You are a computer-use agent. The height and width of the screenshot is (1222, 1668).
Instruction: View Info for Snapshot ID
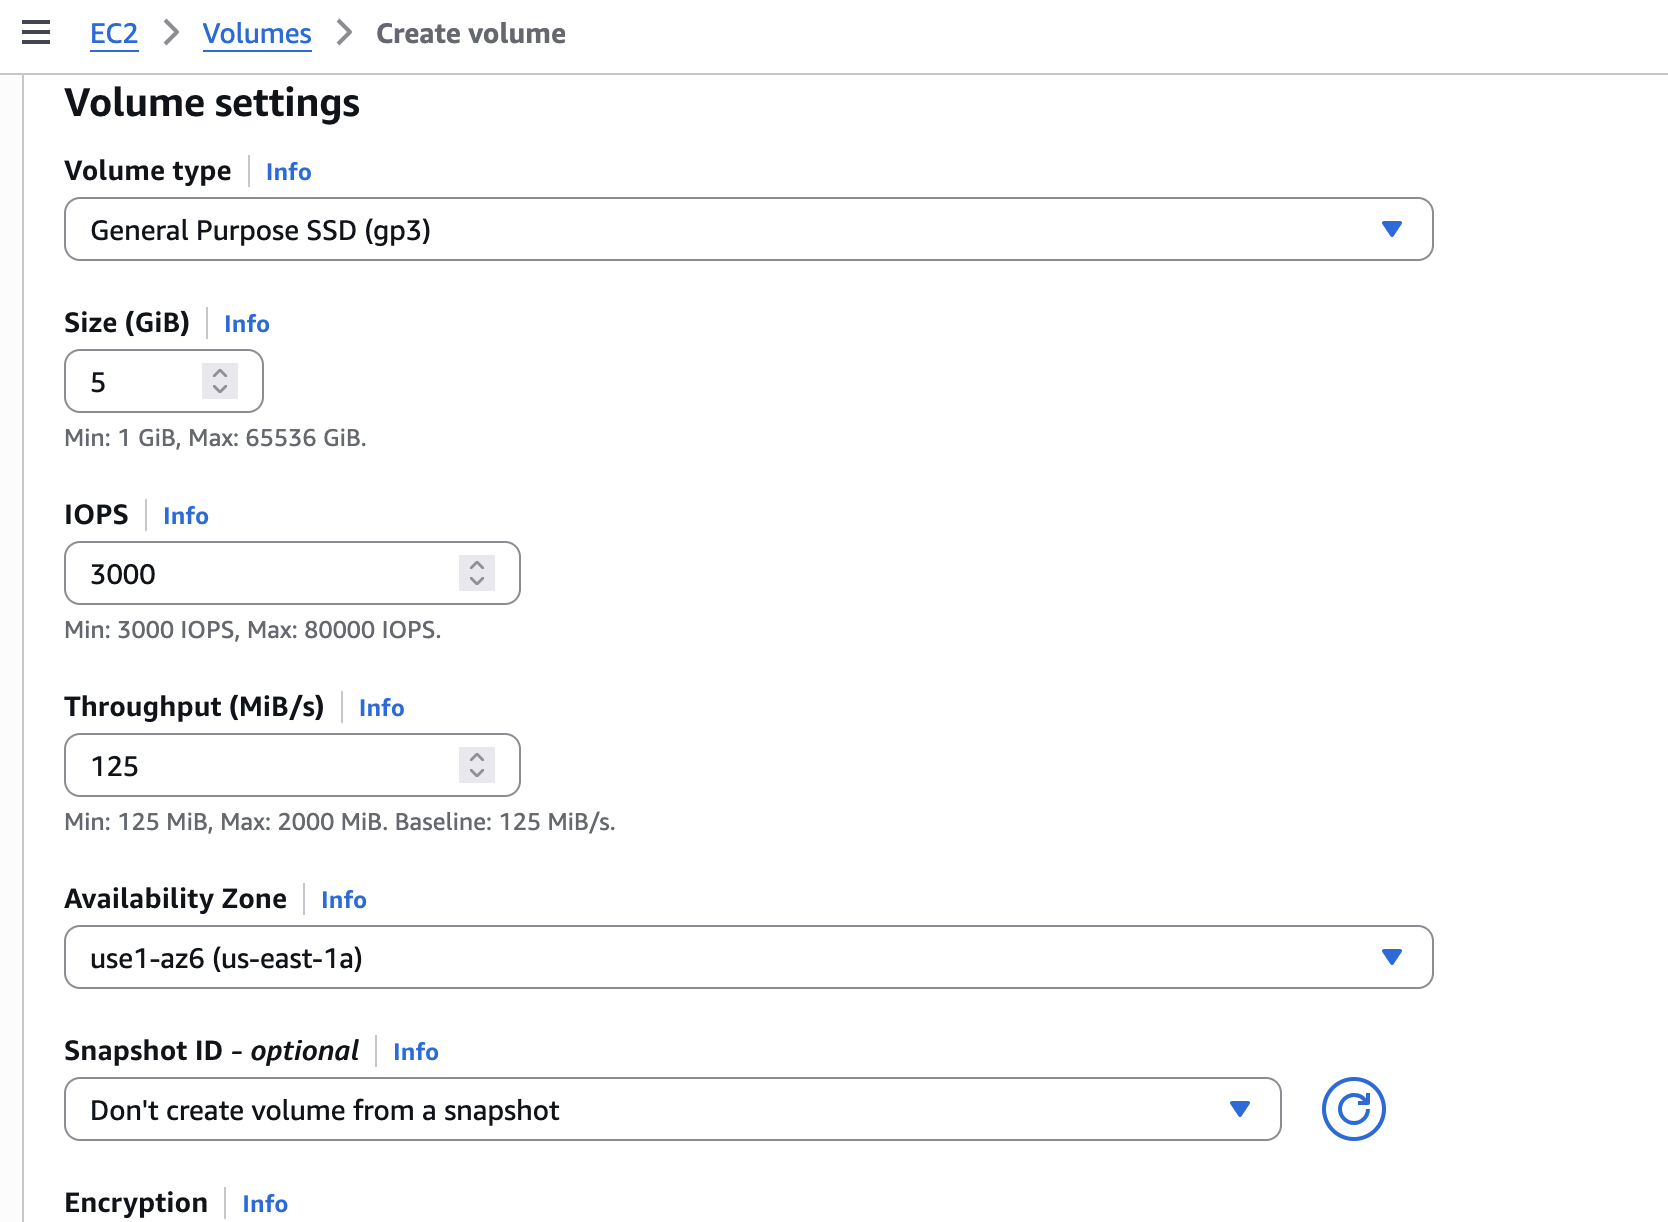[x=415, y=1052]
